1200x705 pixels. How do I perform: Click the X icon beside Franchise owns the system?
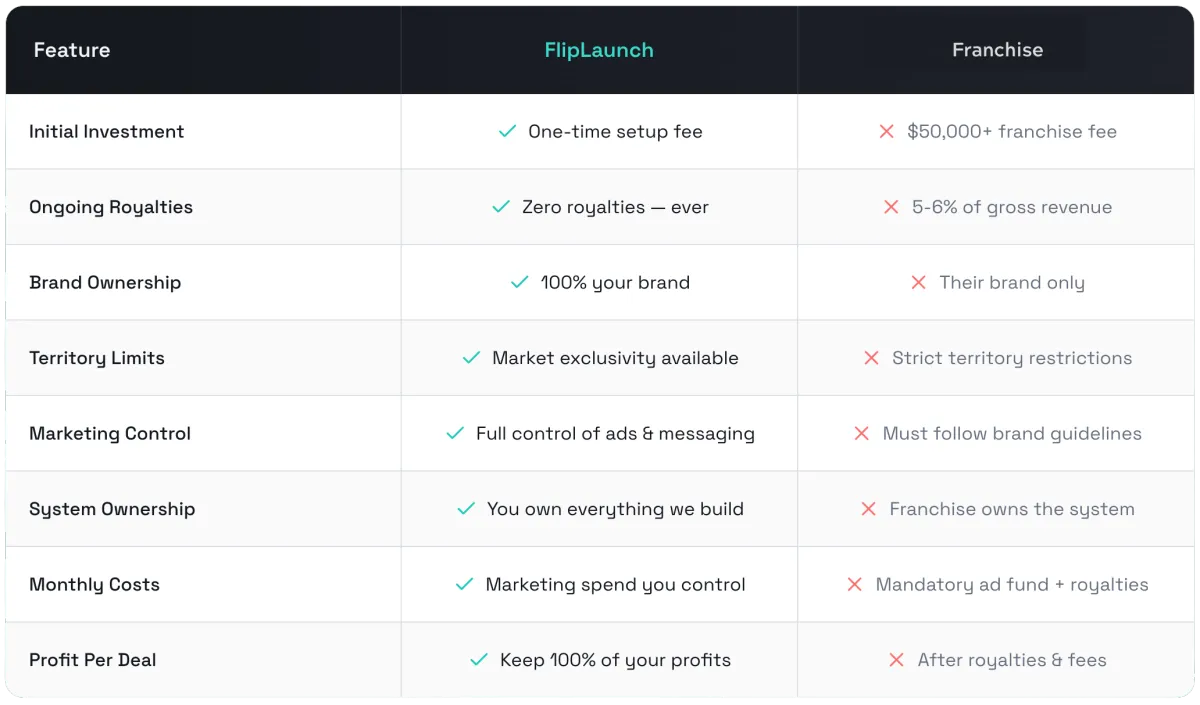pyautogui.click(x=868, y=509)
